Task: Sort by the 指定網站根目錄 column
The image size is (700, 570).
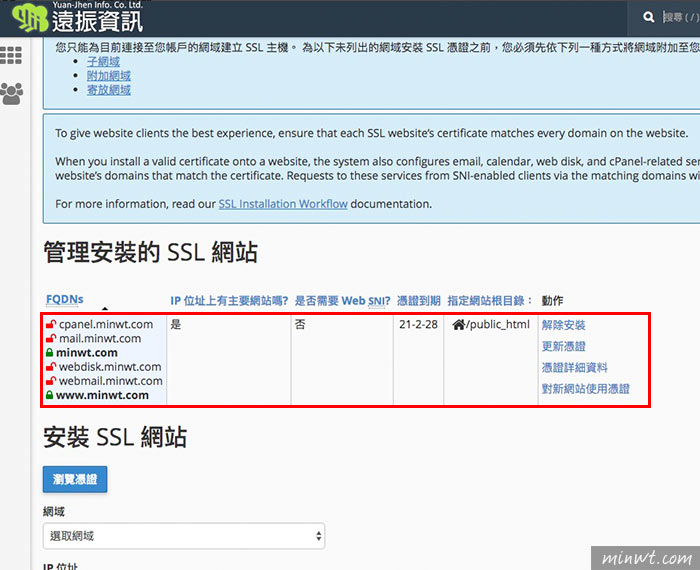Action: tap(490, 301)
